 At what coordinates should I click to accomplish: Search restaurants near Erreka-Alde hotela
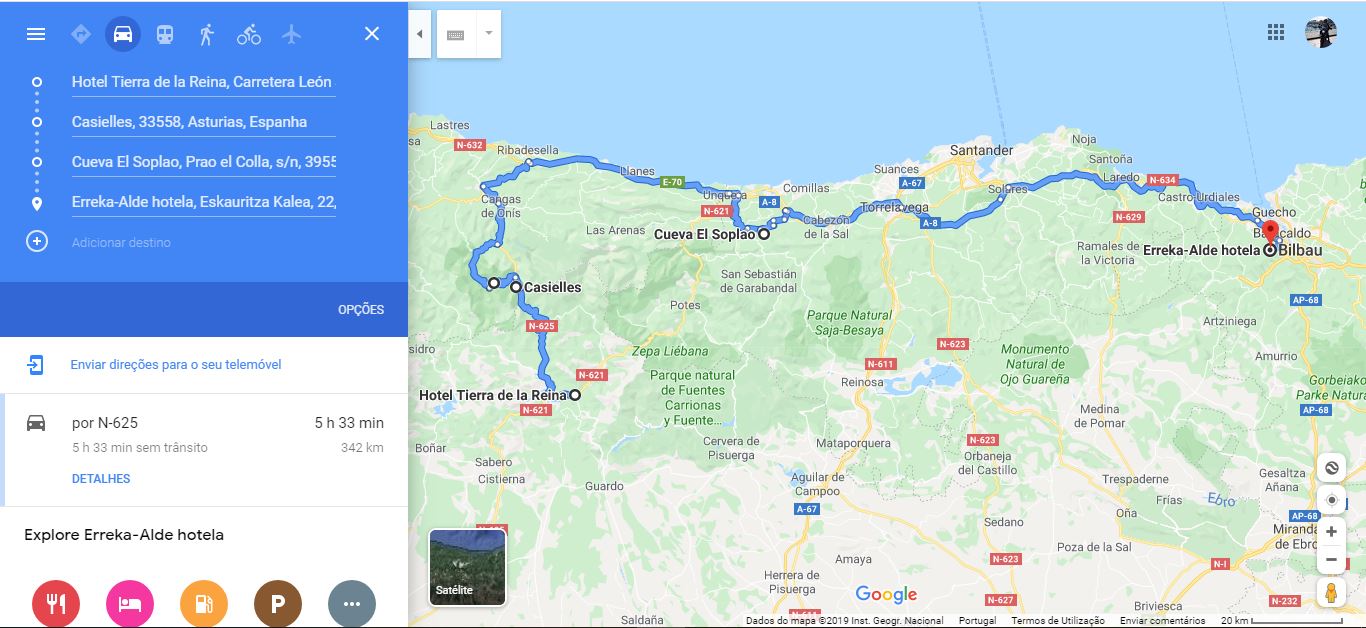click(x=56, y=604)
